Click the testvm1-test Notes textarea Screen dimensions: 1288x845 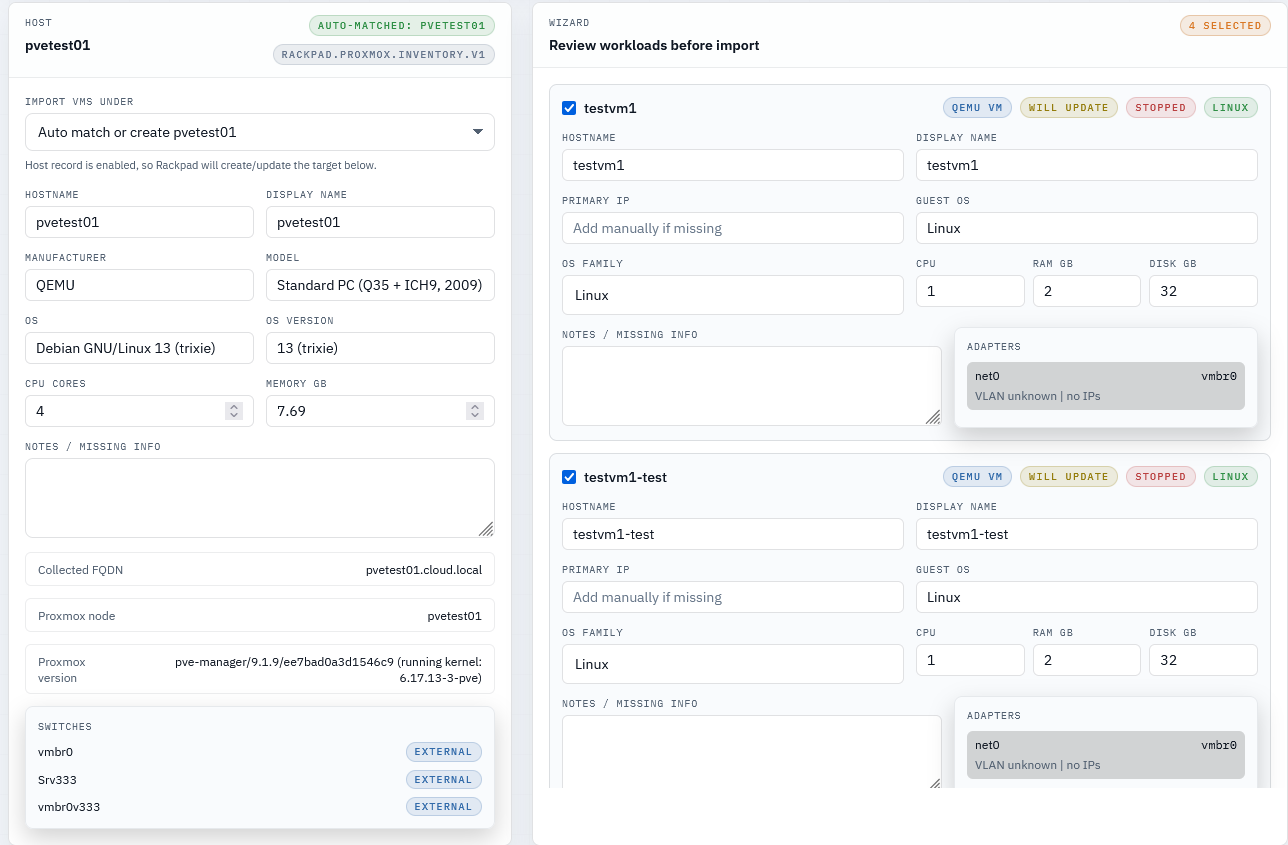pos(752,752)
